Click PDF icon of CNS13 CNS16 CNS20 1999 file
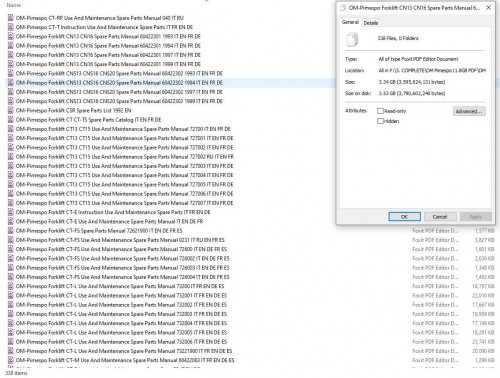 point(11,101)
